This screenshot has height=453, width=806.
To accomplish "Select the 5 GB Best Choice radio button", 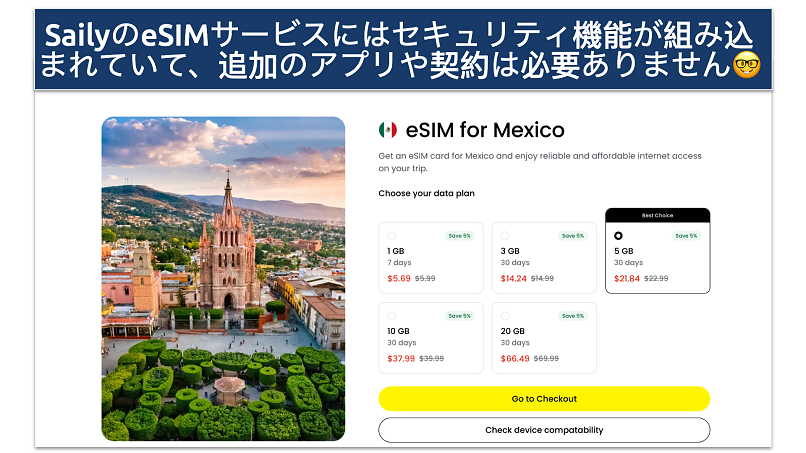I will 618,235.
